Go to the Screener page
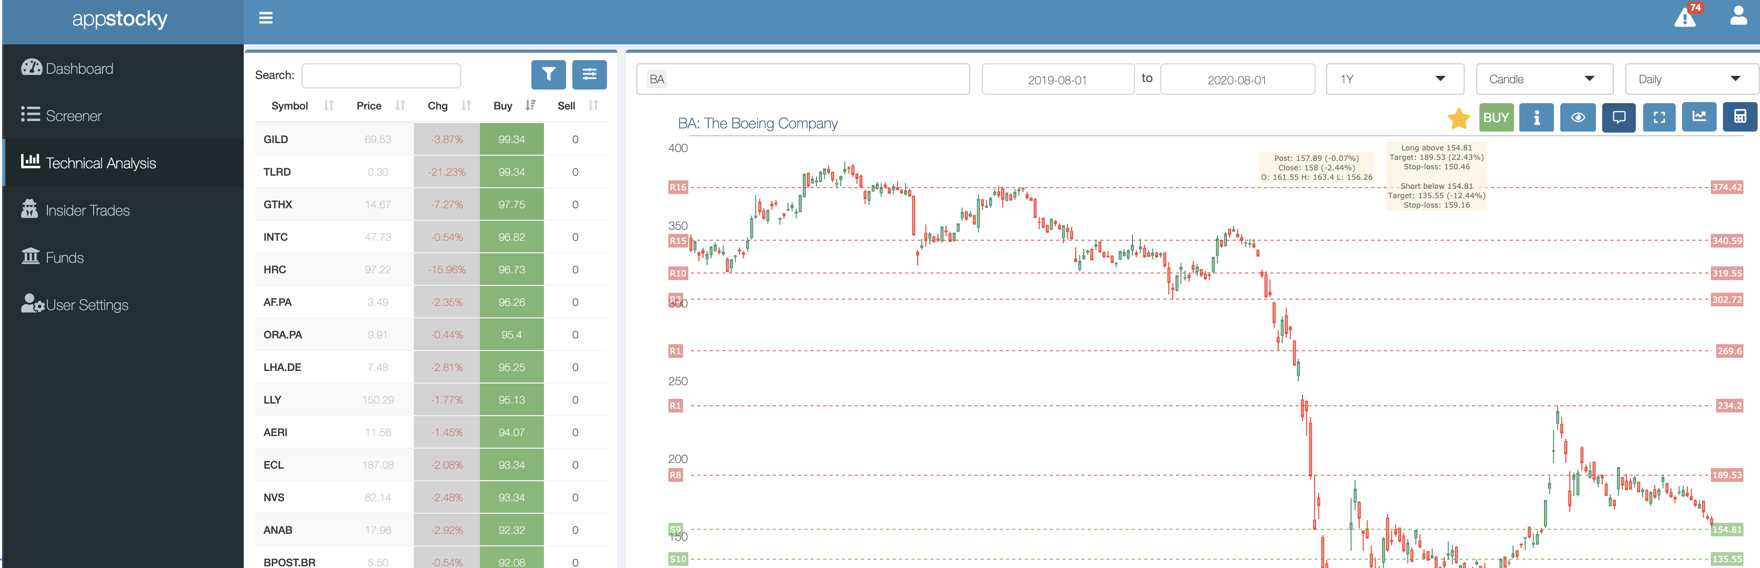 tap(73, 116)
